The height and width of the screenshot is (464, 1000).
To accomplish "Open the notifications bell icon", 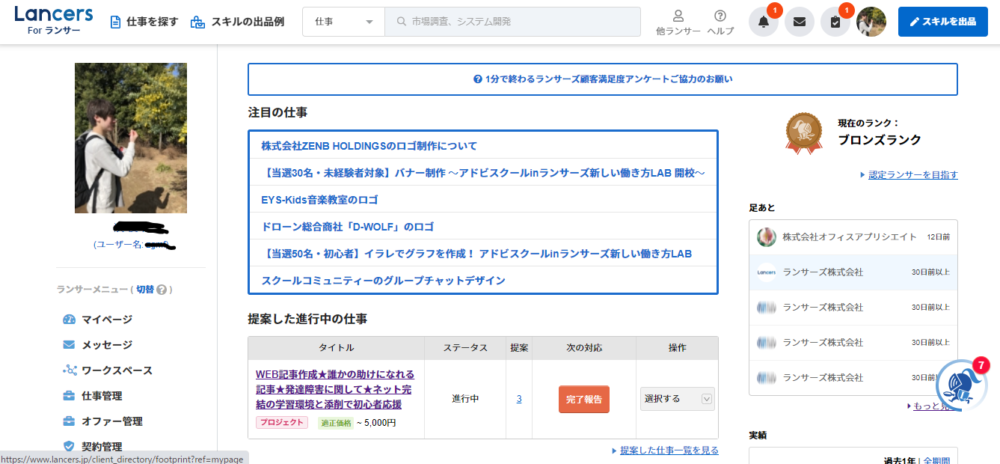I will [763, 22].
